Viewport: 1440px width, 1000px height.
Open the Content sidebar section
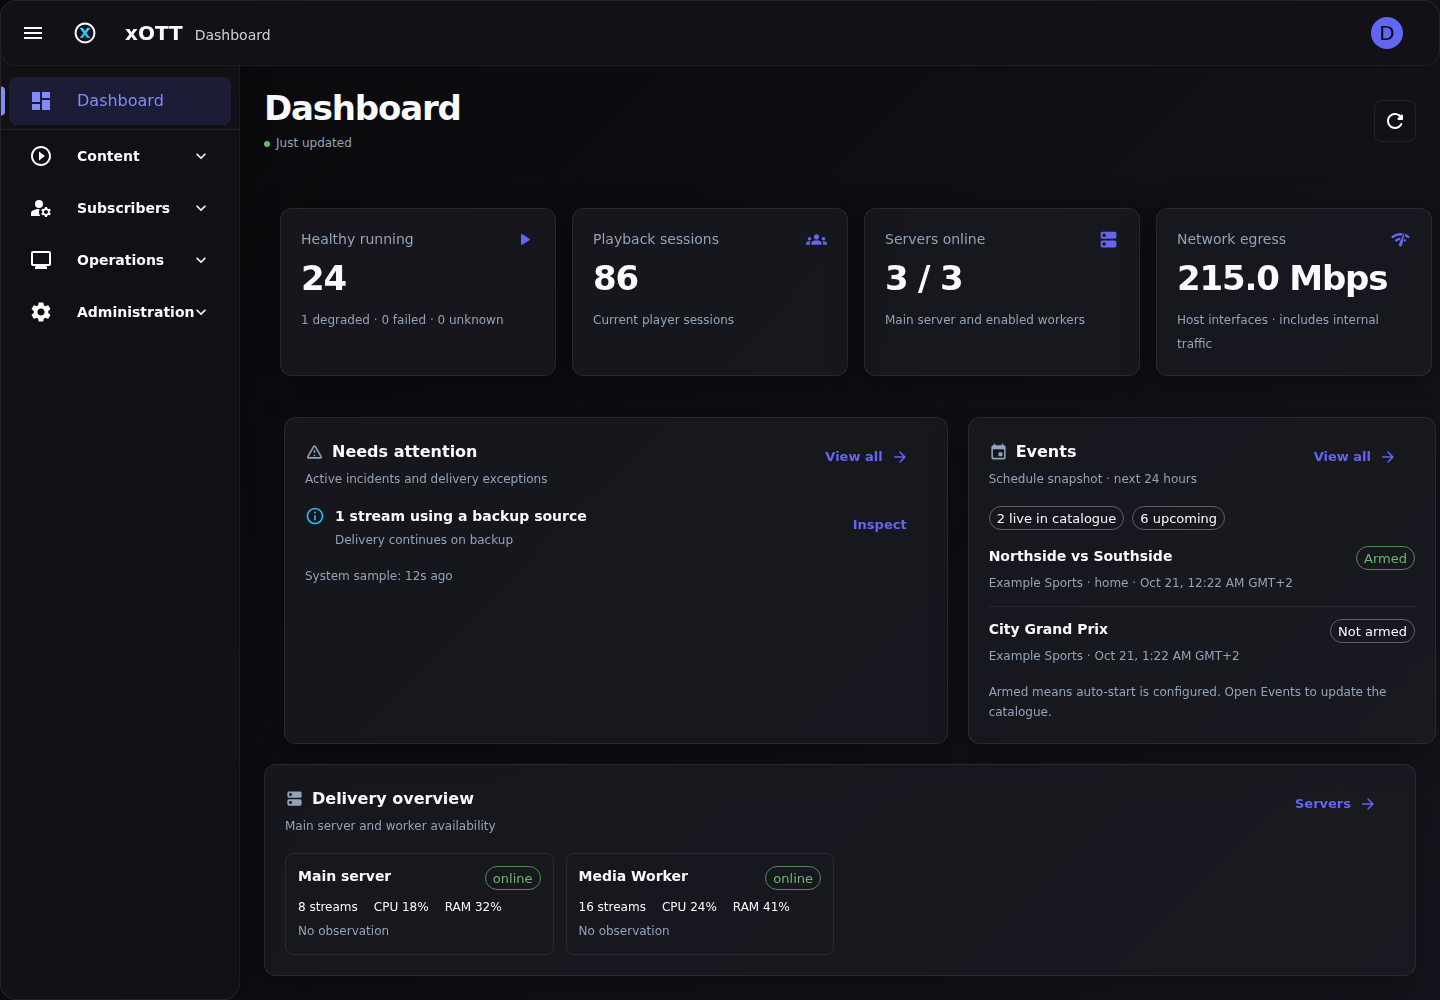click(120, 156)
